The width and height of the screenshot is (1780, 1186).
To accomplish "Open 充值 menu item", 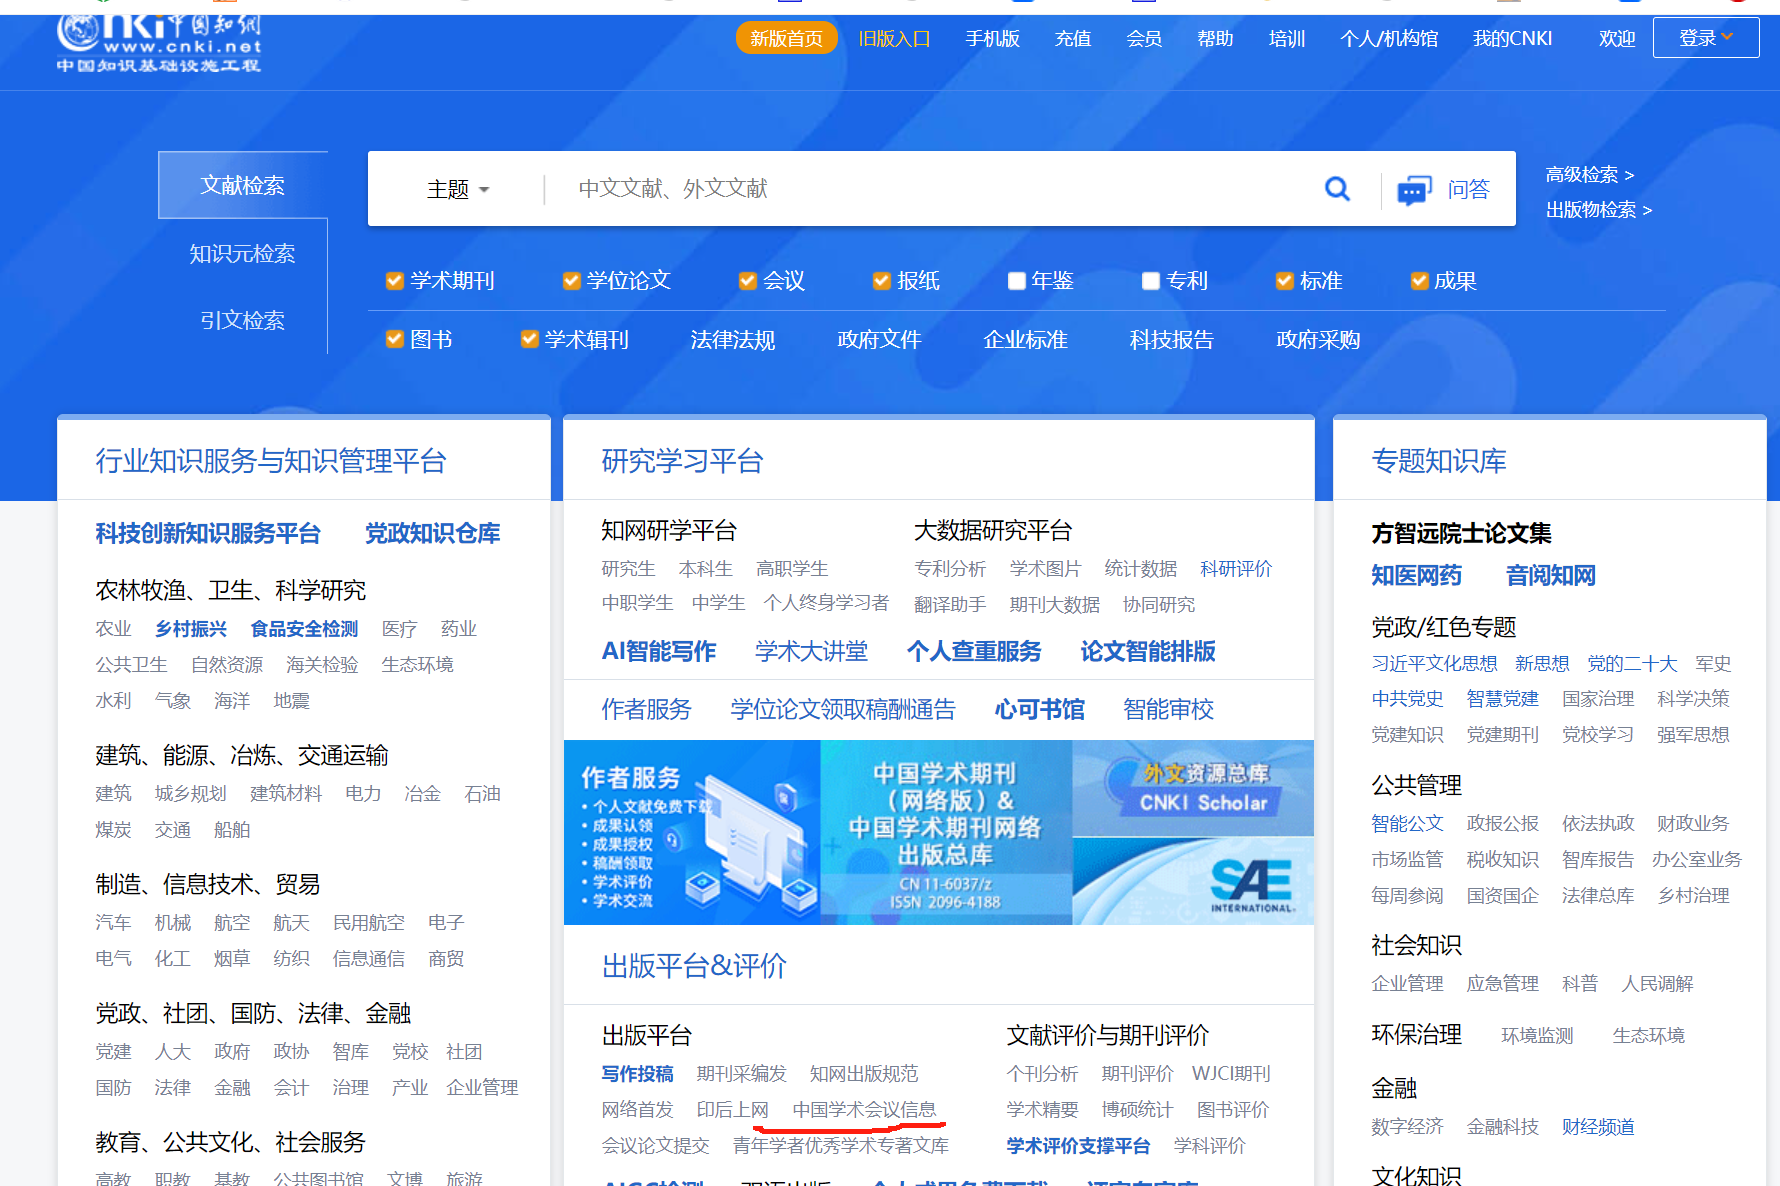I will [x=1073, y=38].
